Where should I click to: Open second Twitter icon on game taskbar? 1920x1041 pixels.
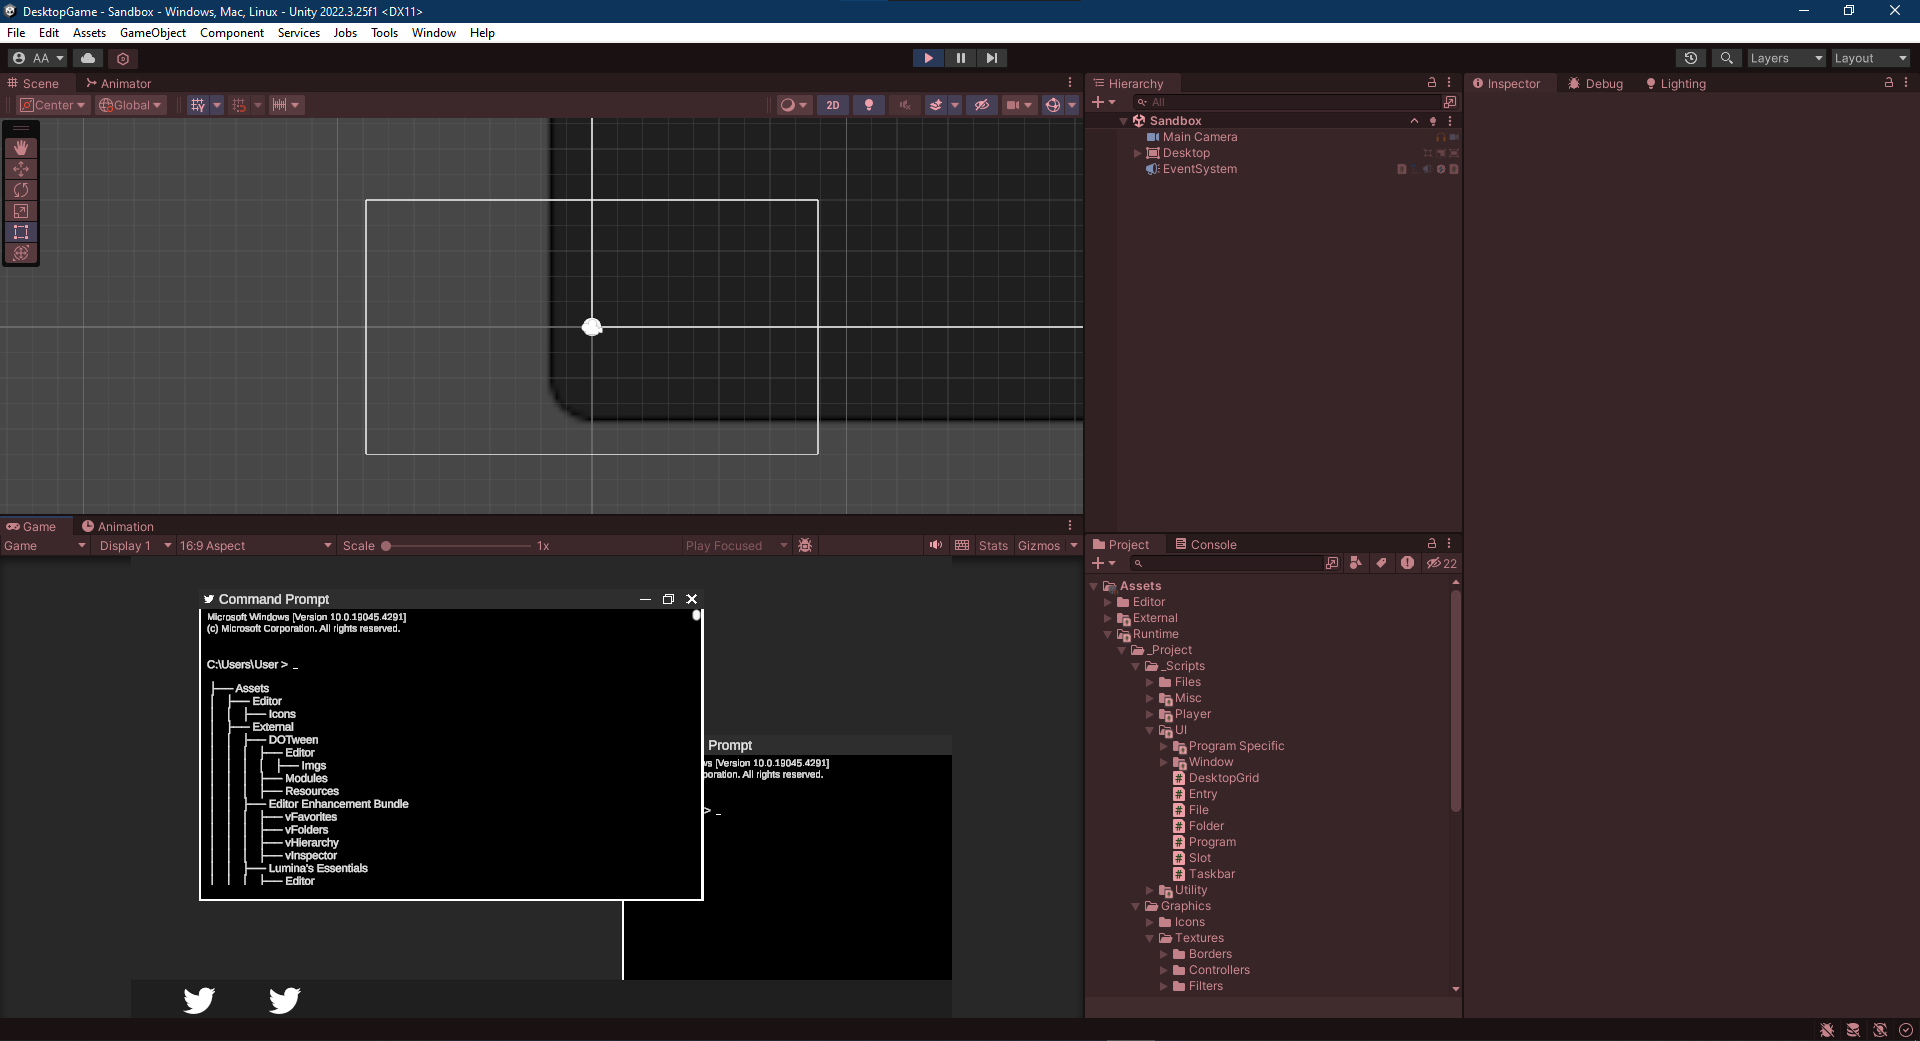click(x=285, y=1000)
